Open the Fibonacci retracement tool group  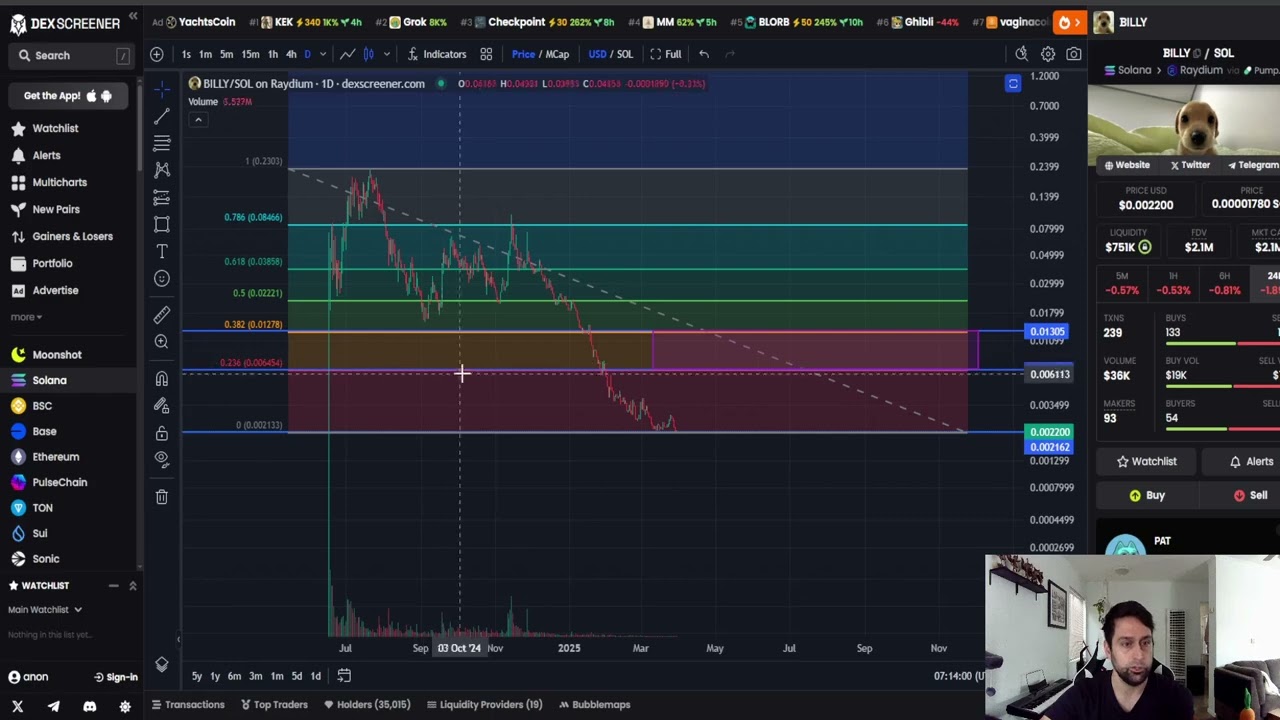[162, 143]
